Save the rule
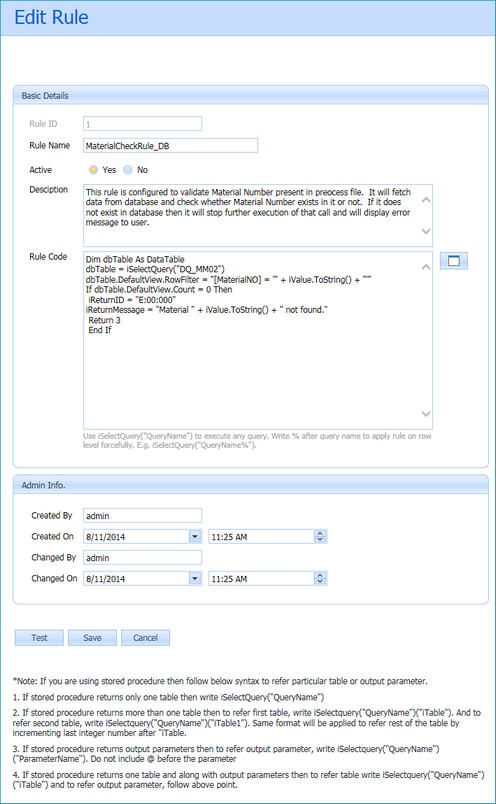This screenshot has height=804, width=496. [92, 638]
